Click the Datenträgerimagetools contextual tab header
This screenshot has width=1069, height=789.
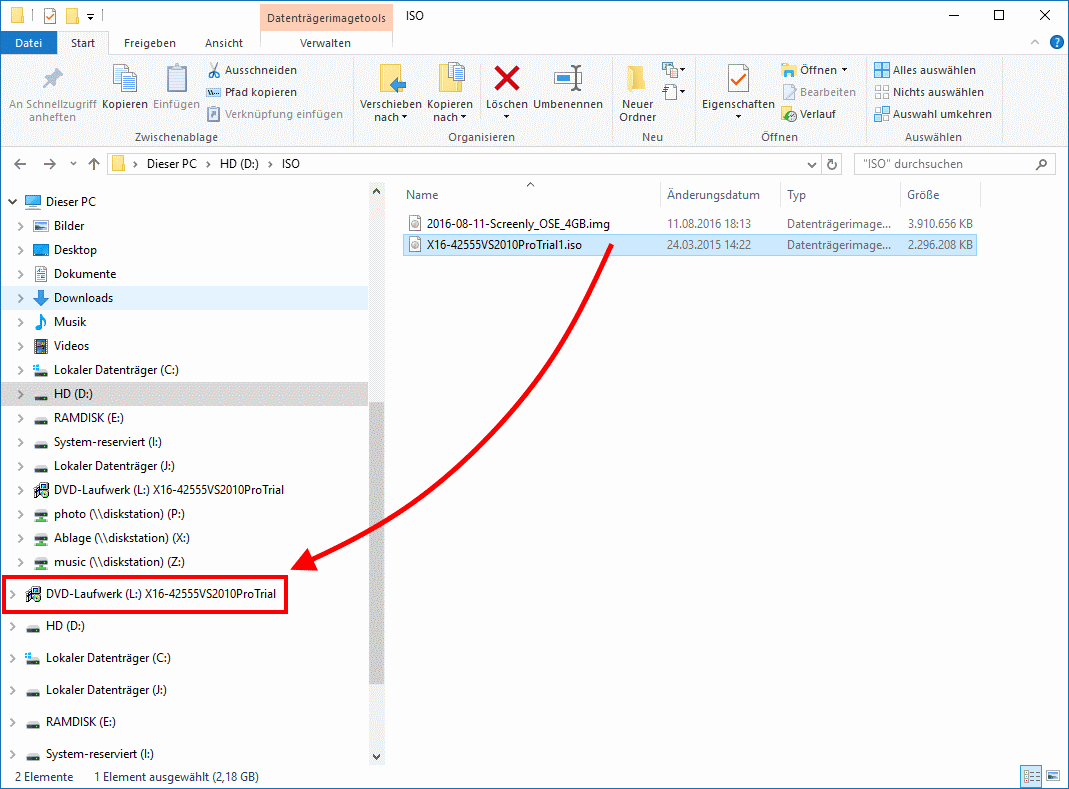326,18
